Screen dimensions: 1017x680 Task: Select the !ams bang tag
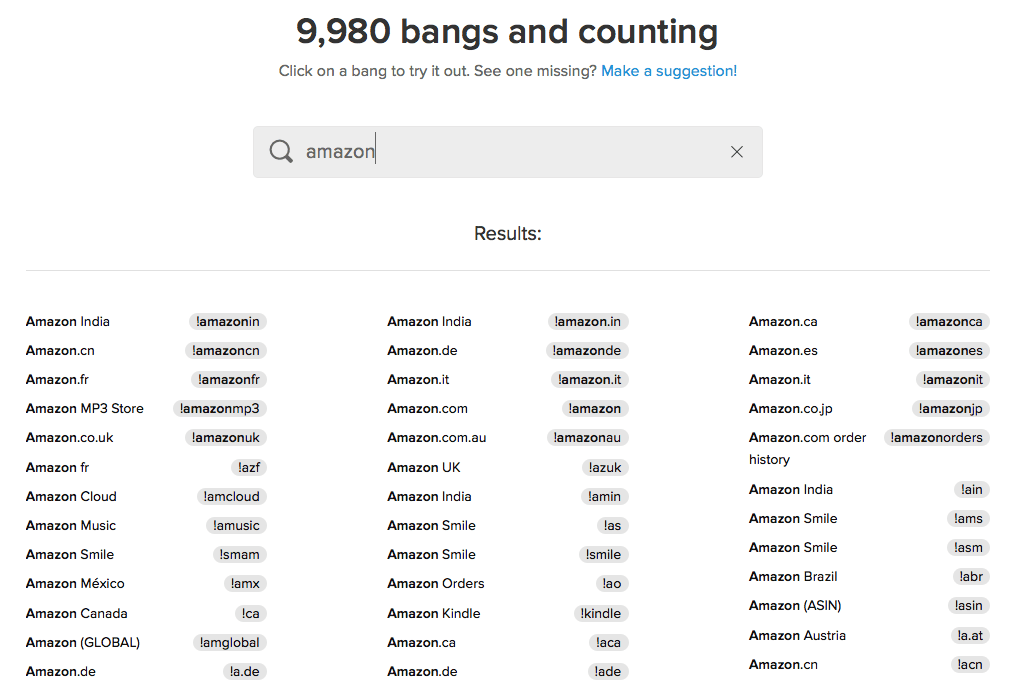coord(968,518)
